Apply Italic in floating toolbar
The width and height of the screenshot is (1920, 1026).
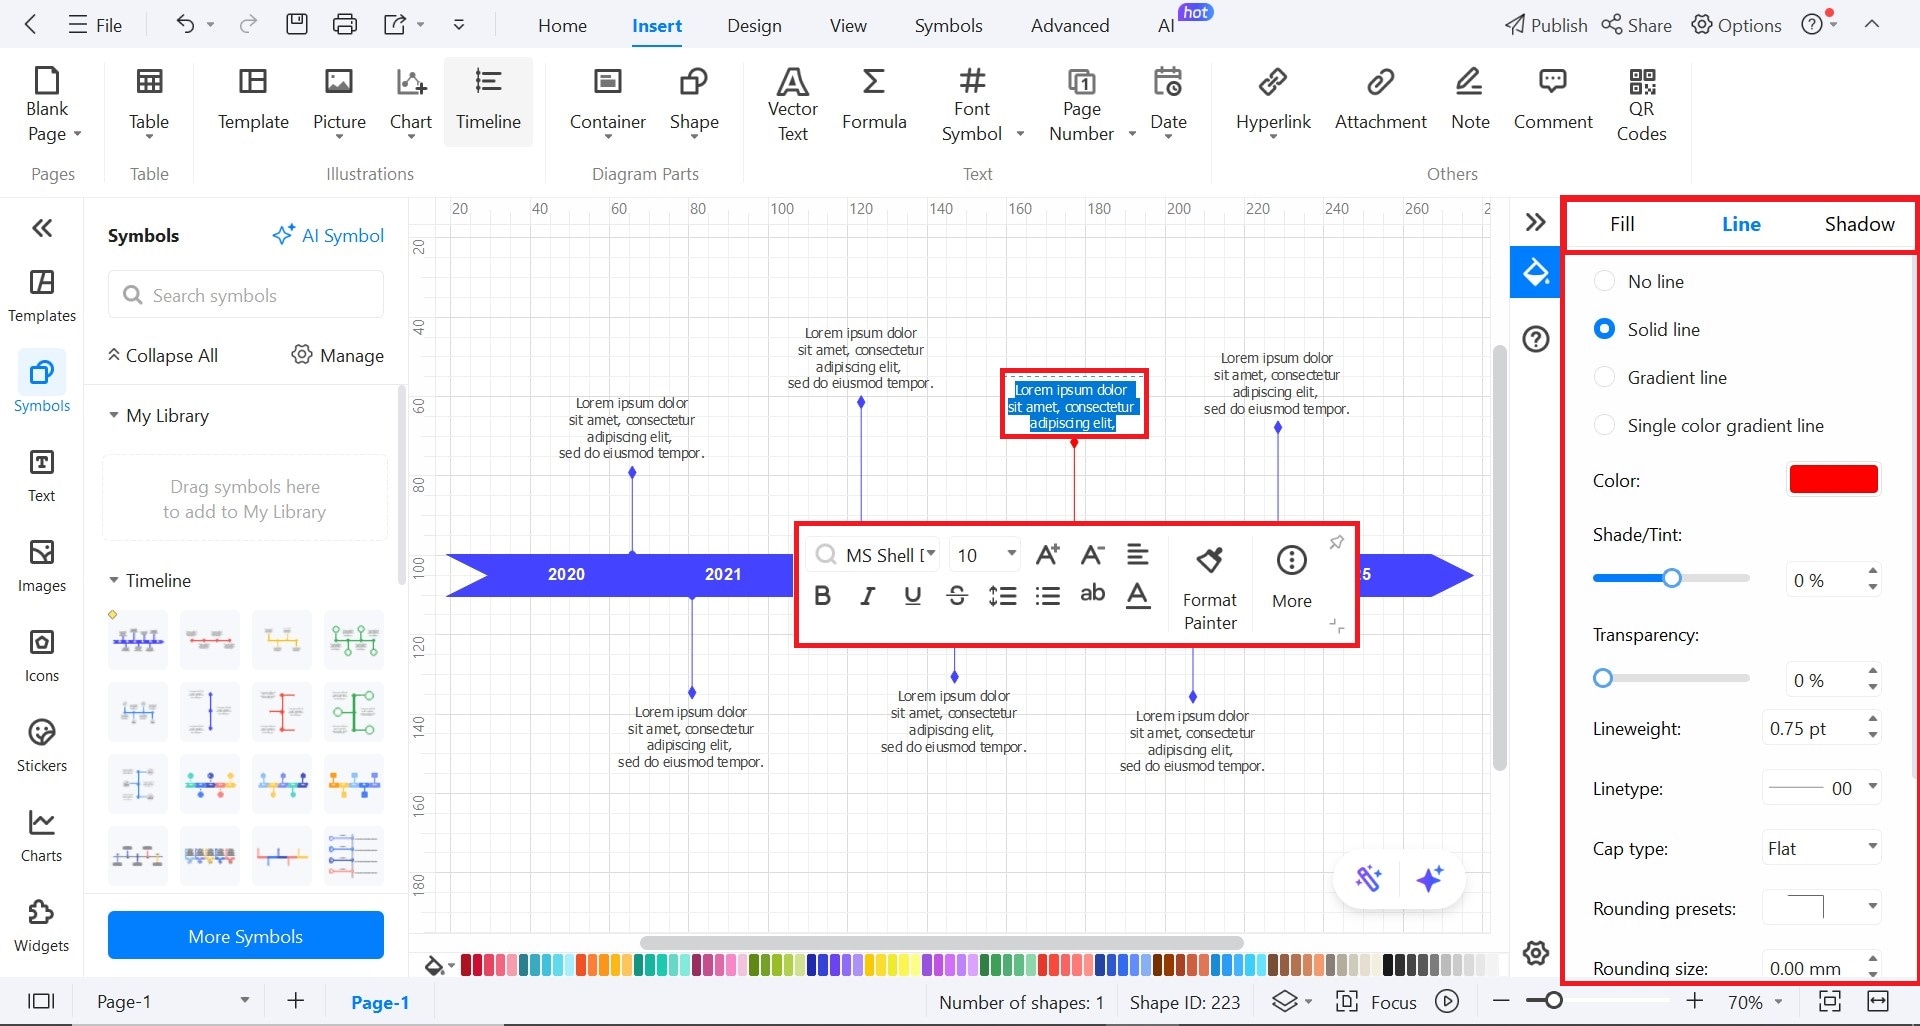tap(868, 596)
